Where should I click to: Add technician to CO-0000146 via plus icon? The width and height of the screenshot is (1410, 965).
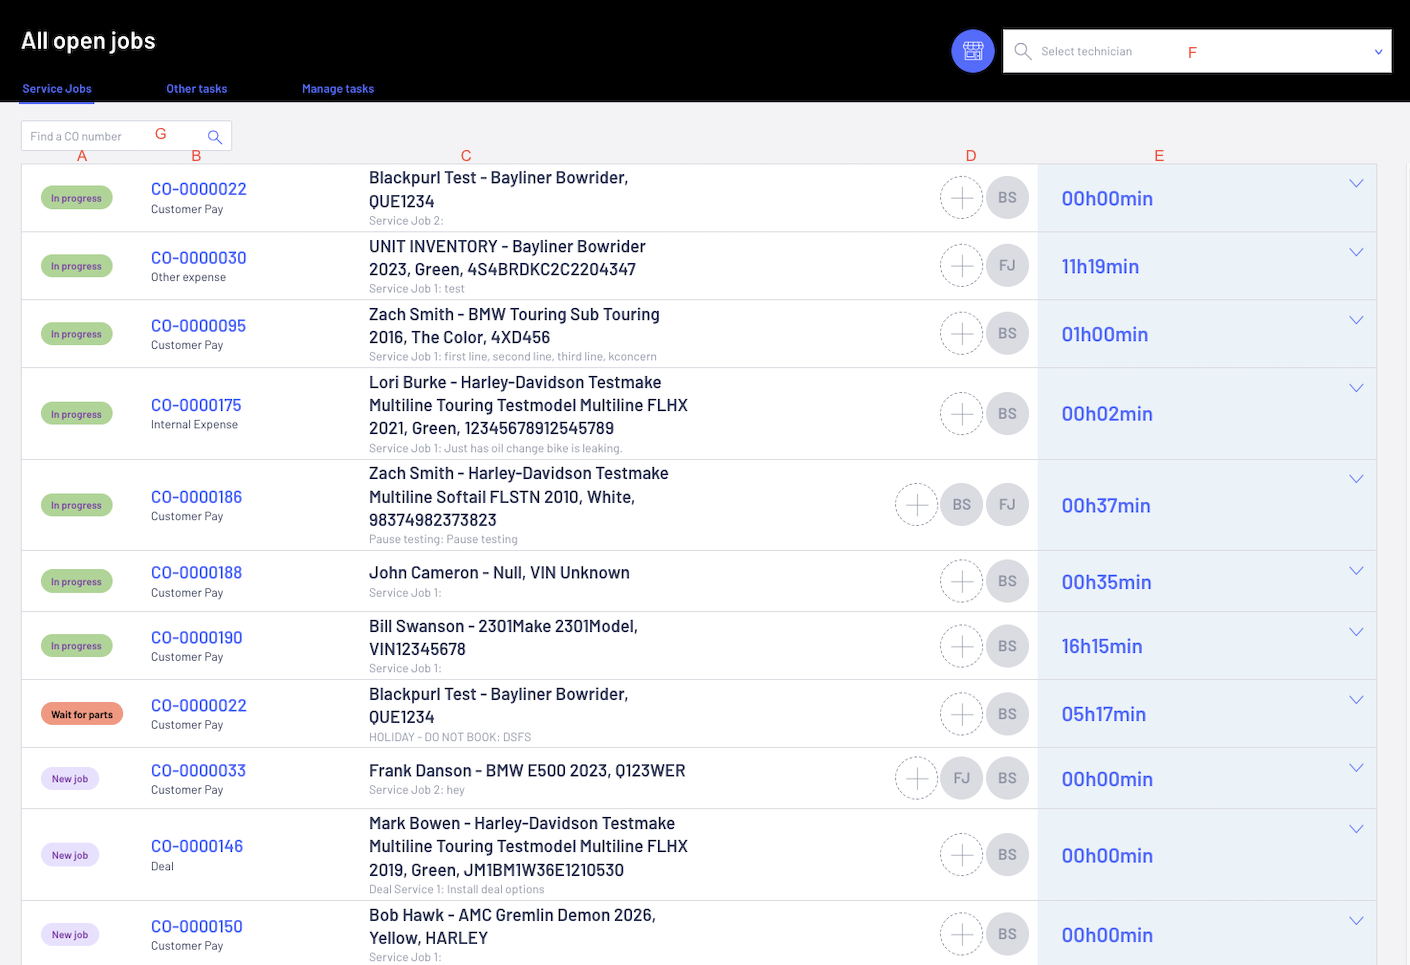coord(961,855)
